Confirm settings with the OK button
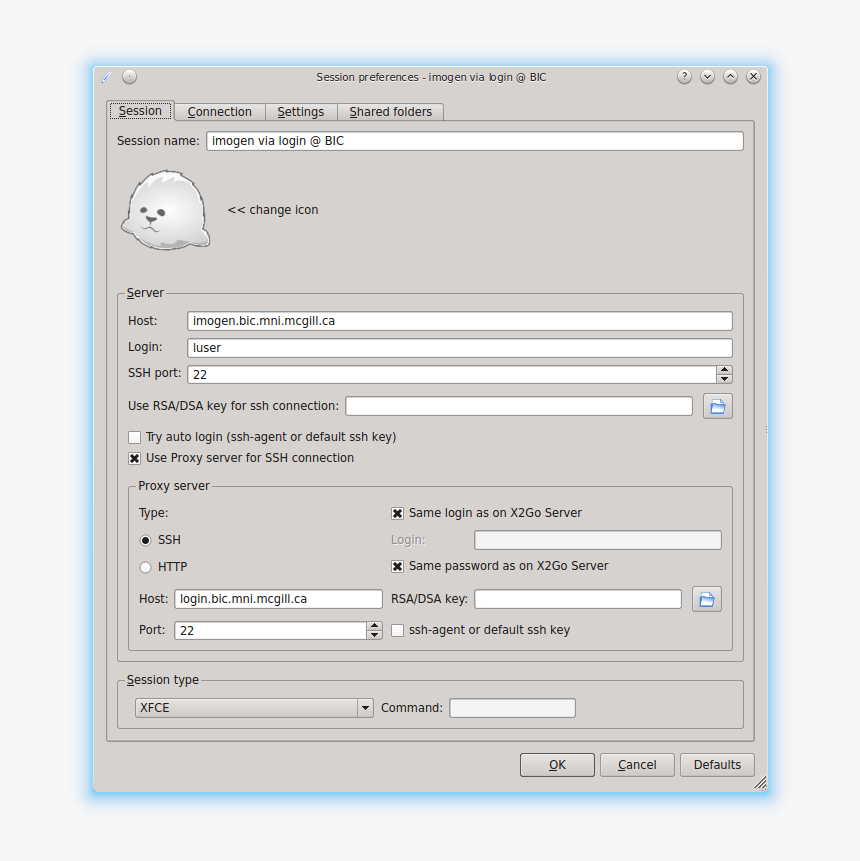 [x=557, y=764]
